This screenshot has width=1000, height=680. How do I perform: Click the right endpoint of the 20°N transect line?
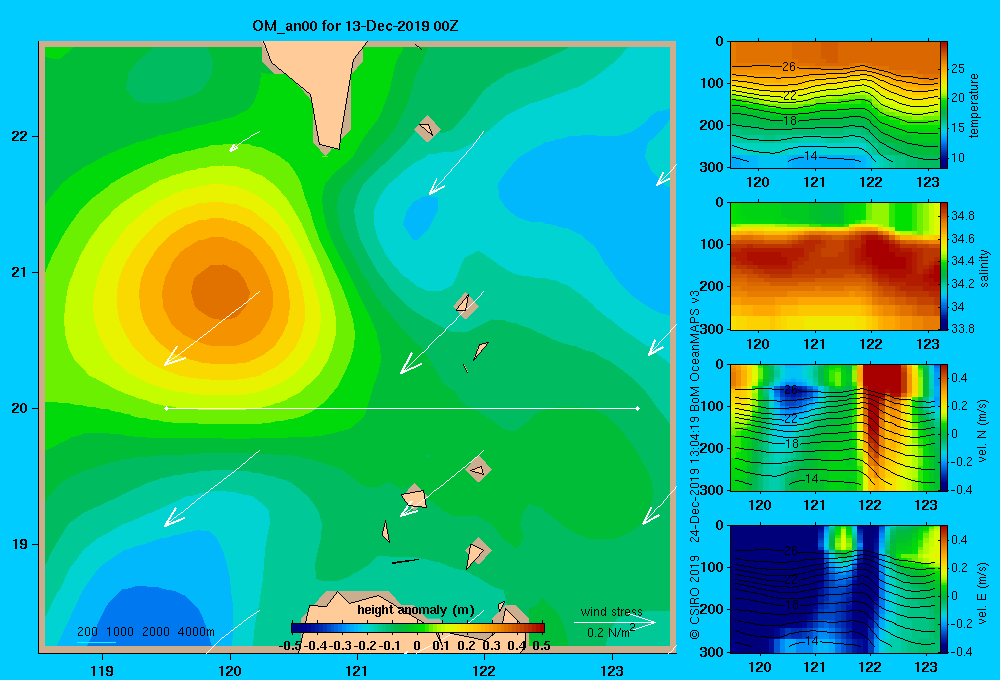(638, 408)
